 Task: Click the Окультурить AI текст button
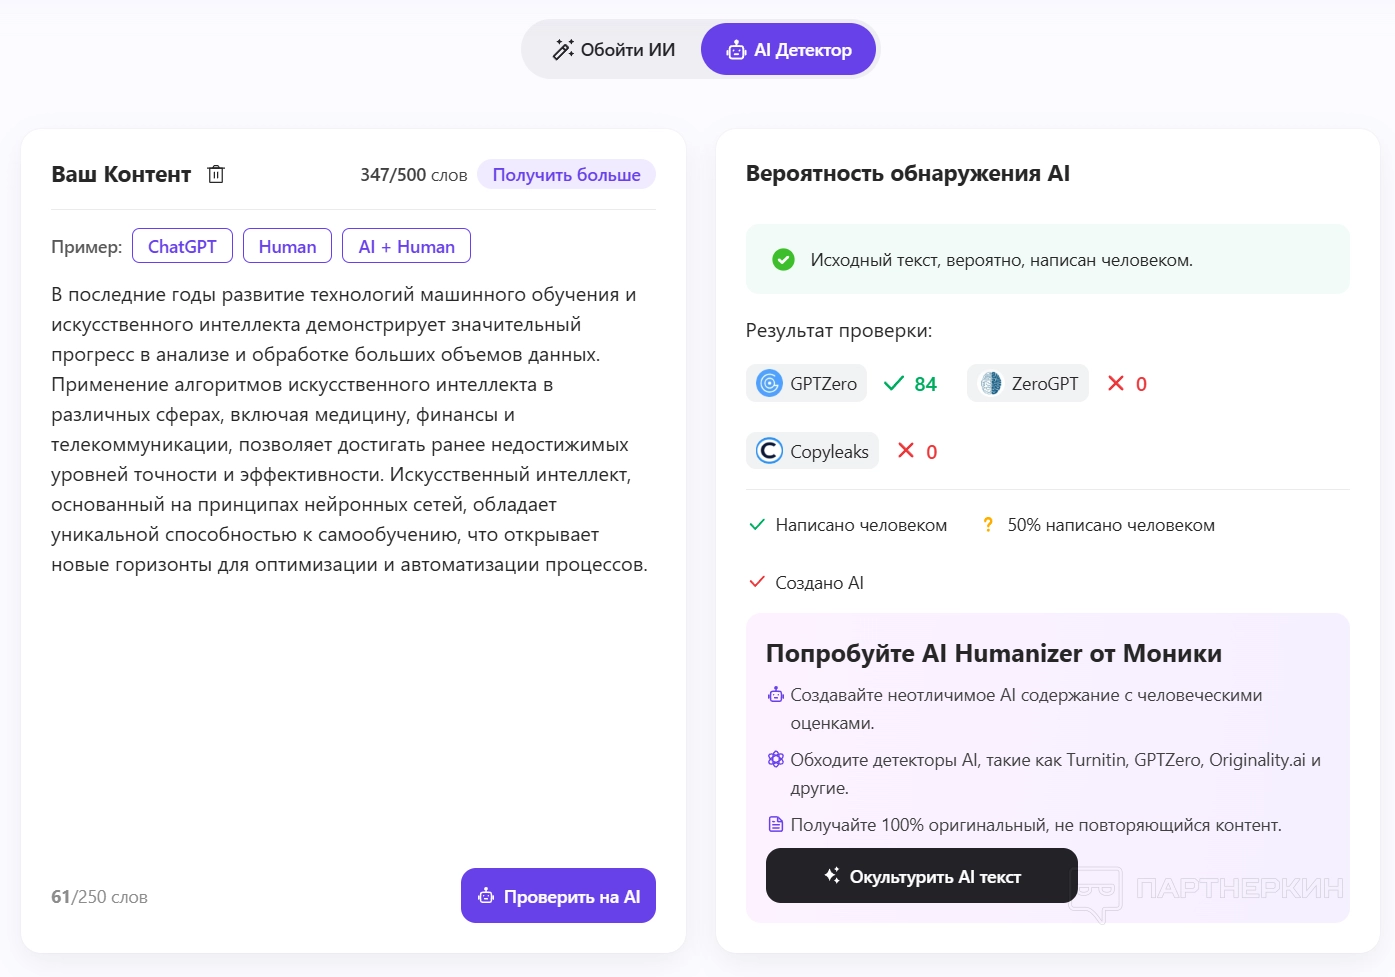(921, 876)
